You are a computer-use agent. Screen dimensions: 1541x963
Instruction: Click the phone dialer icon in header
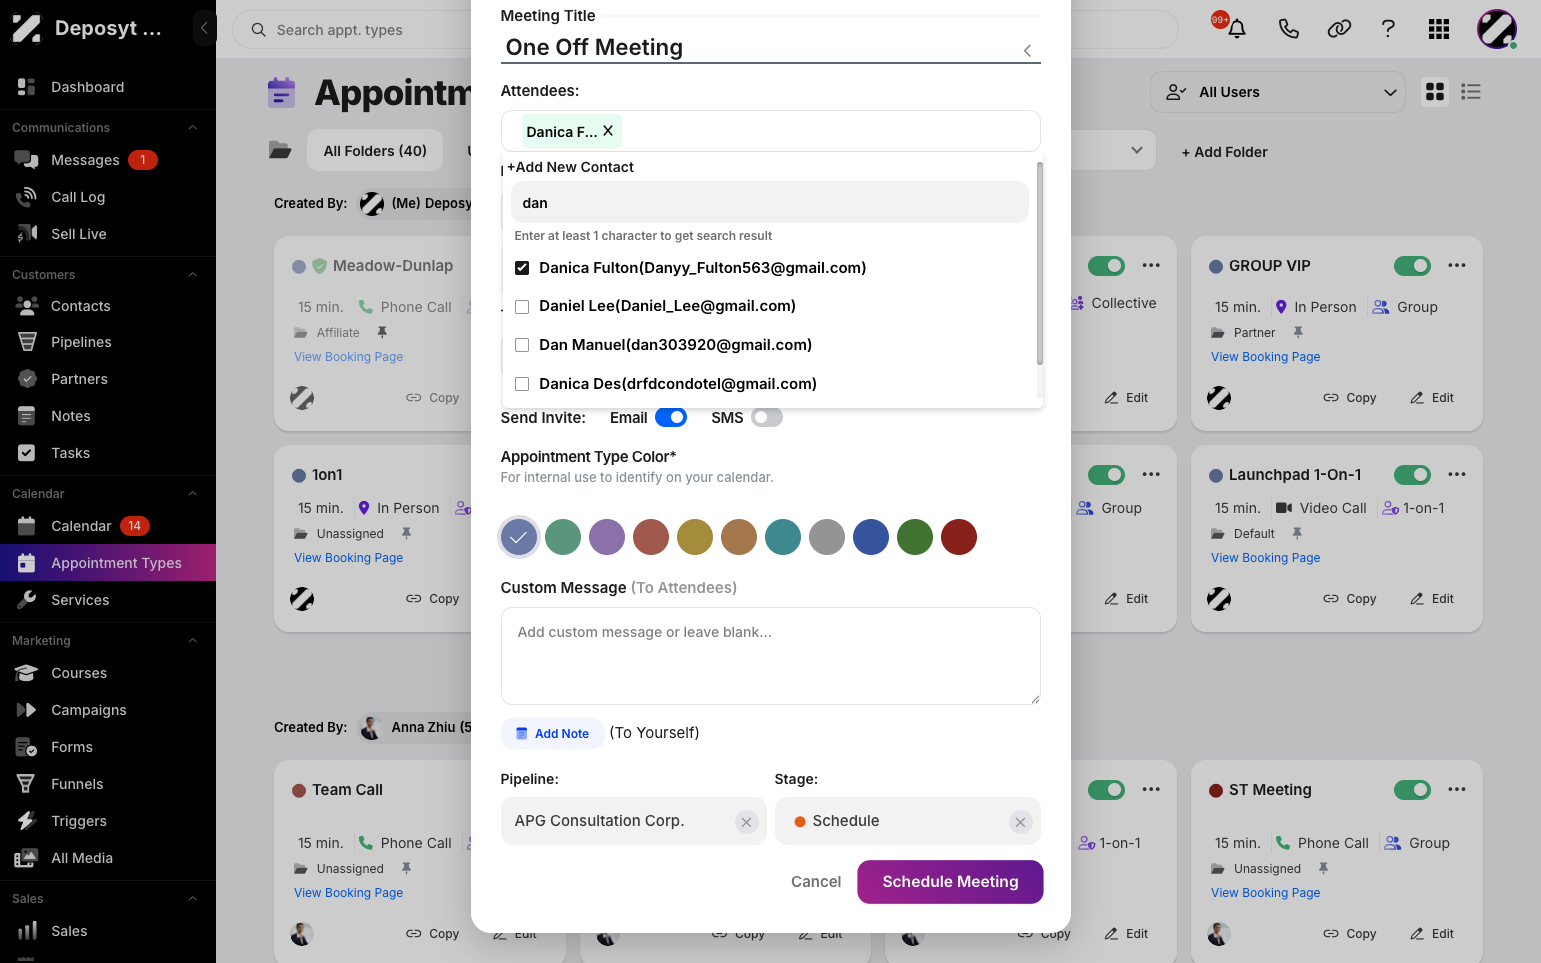click(1288, 29)
